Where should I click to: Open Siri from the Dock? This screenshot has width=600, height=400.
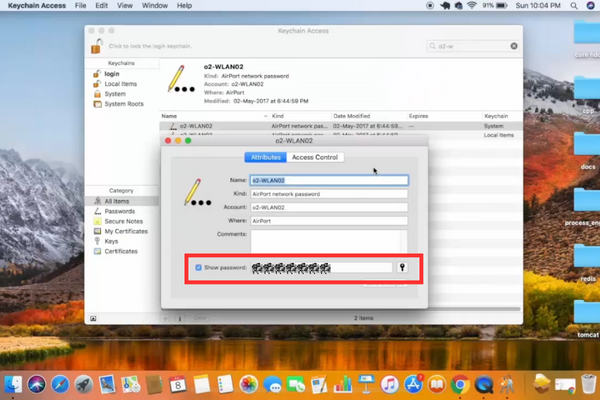click(36, 384)
